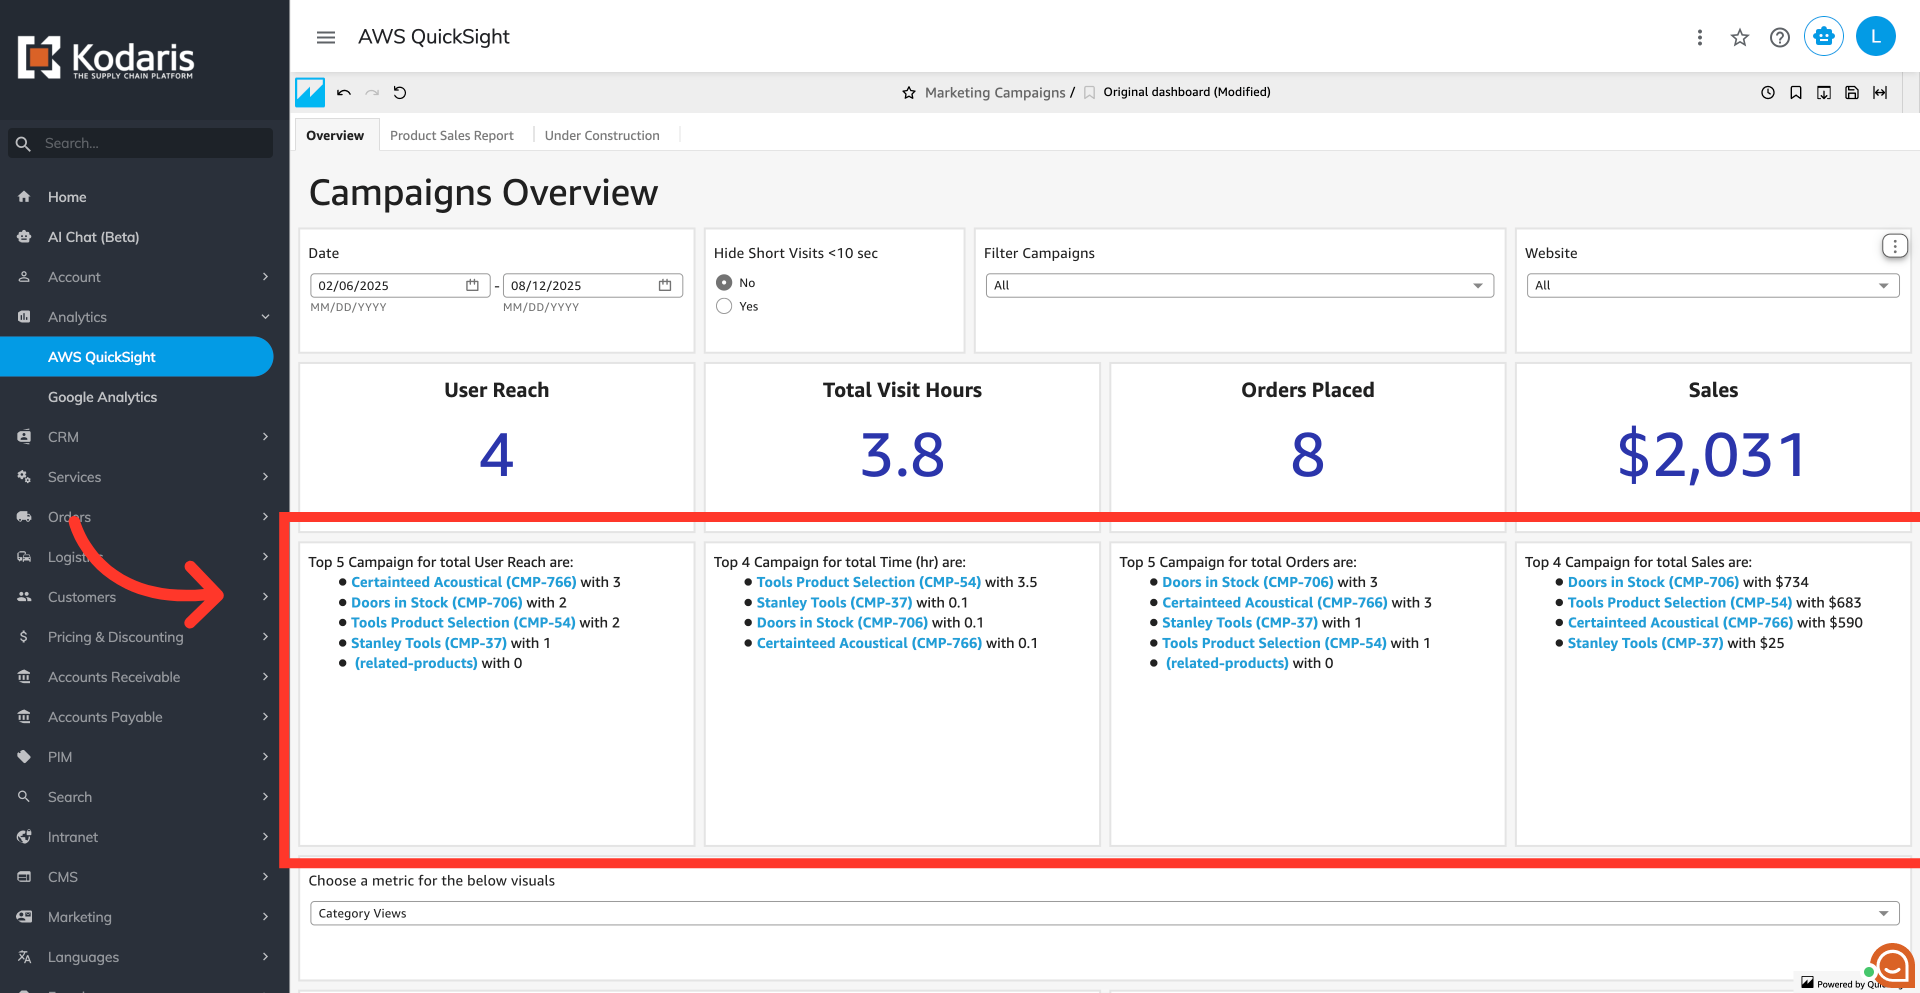Click the save icon in dashboard toolbar

[x=1852, y=93]
